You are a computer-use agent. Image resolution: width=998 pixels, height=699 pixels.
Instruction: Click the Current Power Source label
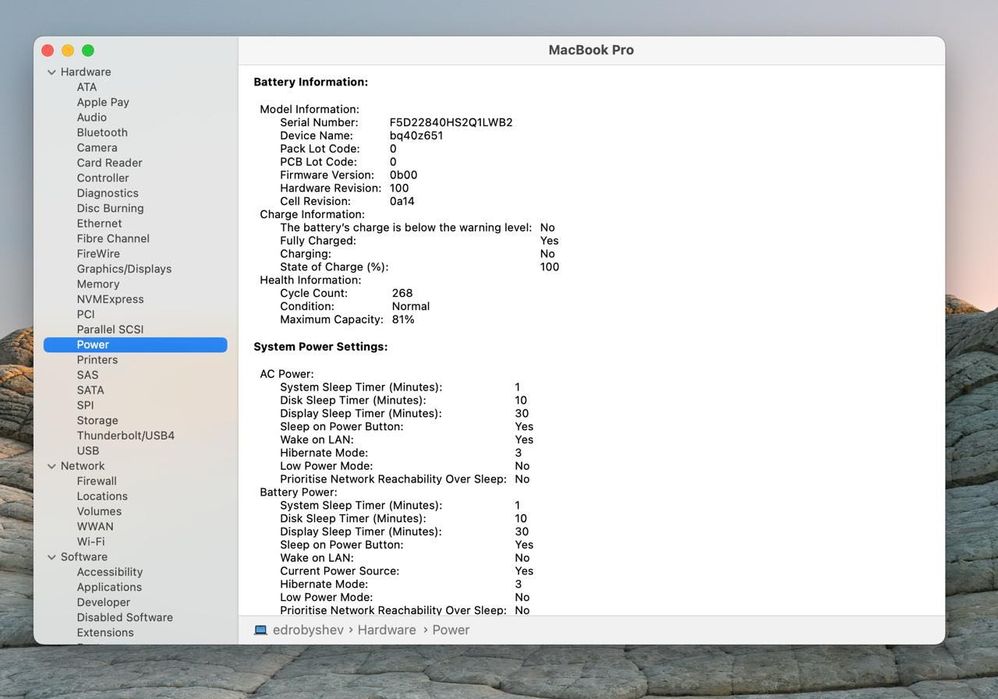point(339,571)
